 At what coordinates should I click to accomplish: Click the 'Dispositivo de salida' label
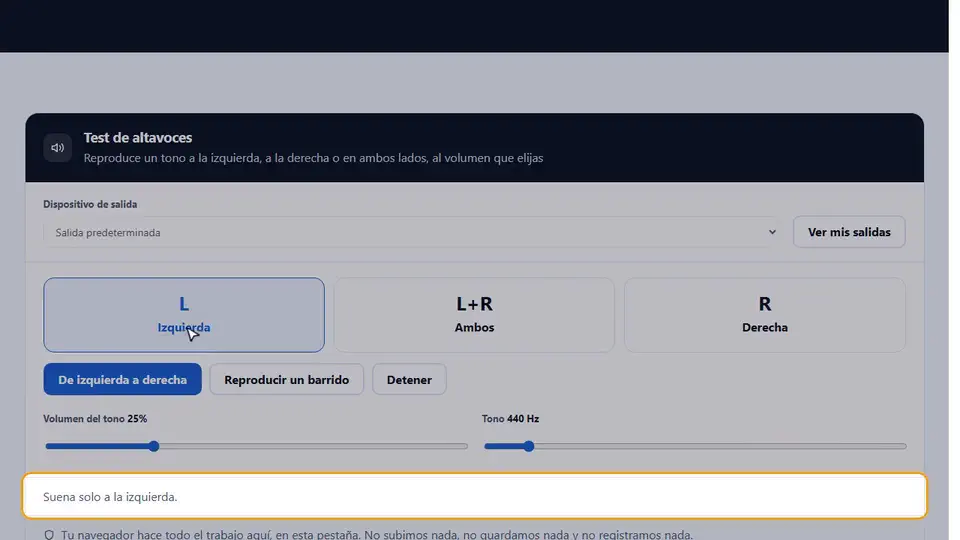pyautogui.click(x=90, y=204)
